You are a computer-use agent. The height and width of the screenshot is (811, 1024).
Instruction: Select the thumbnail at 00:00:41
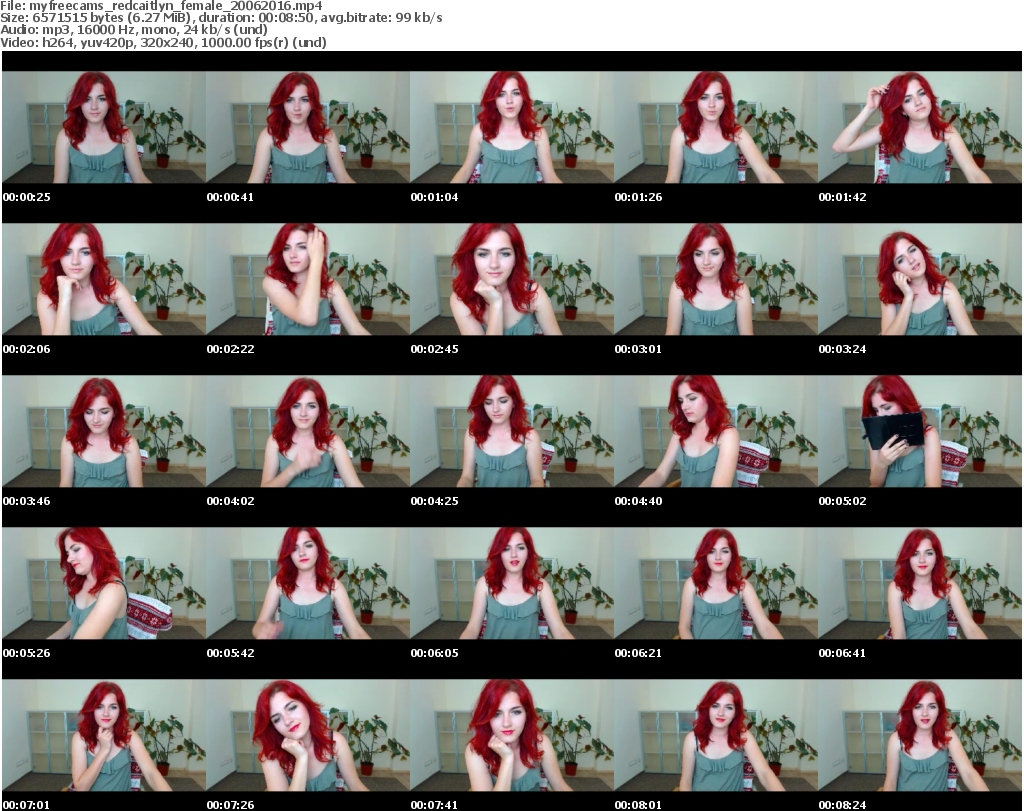(308, 127)
